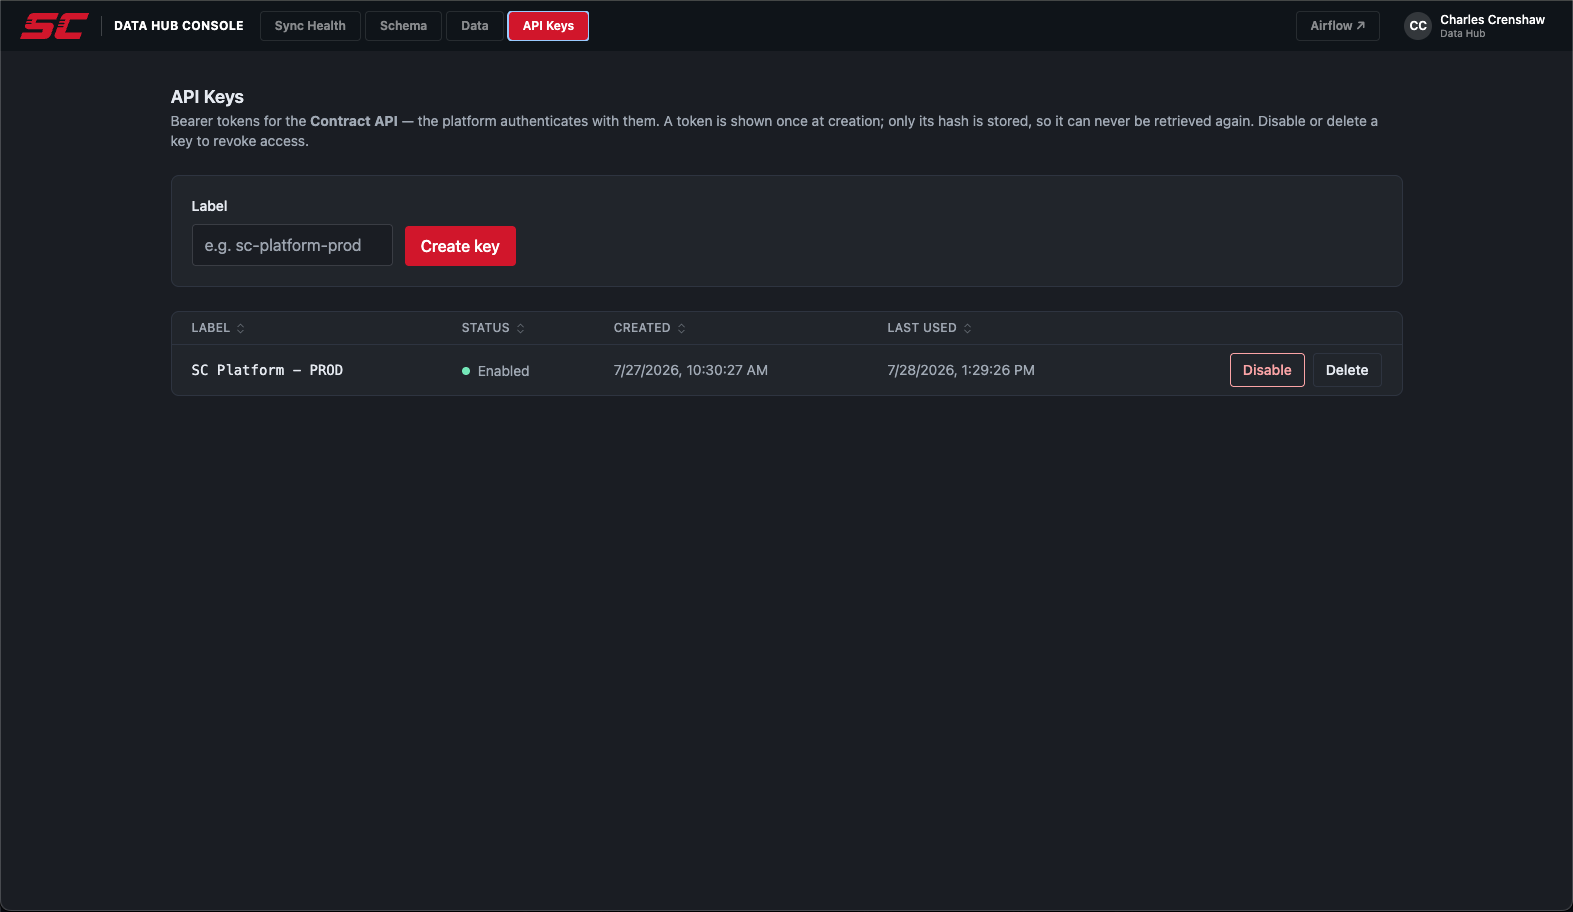Delete the SC Platform – PROD key
Viewport: 1573px width, 912px height.
click(x=1347, y=370)
